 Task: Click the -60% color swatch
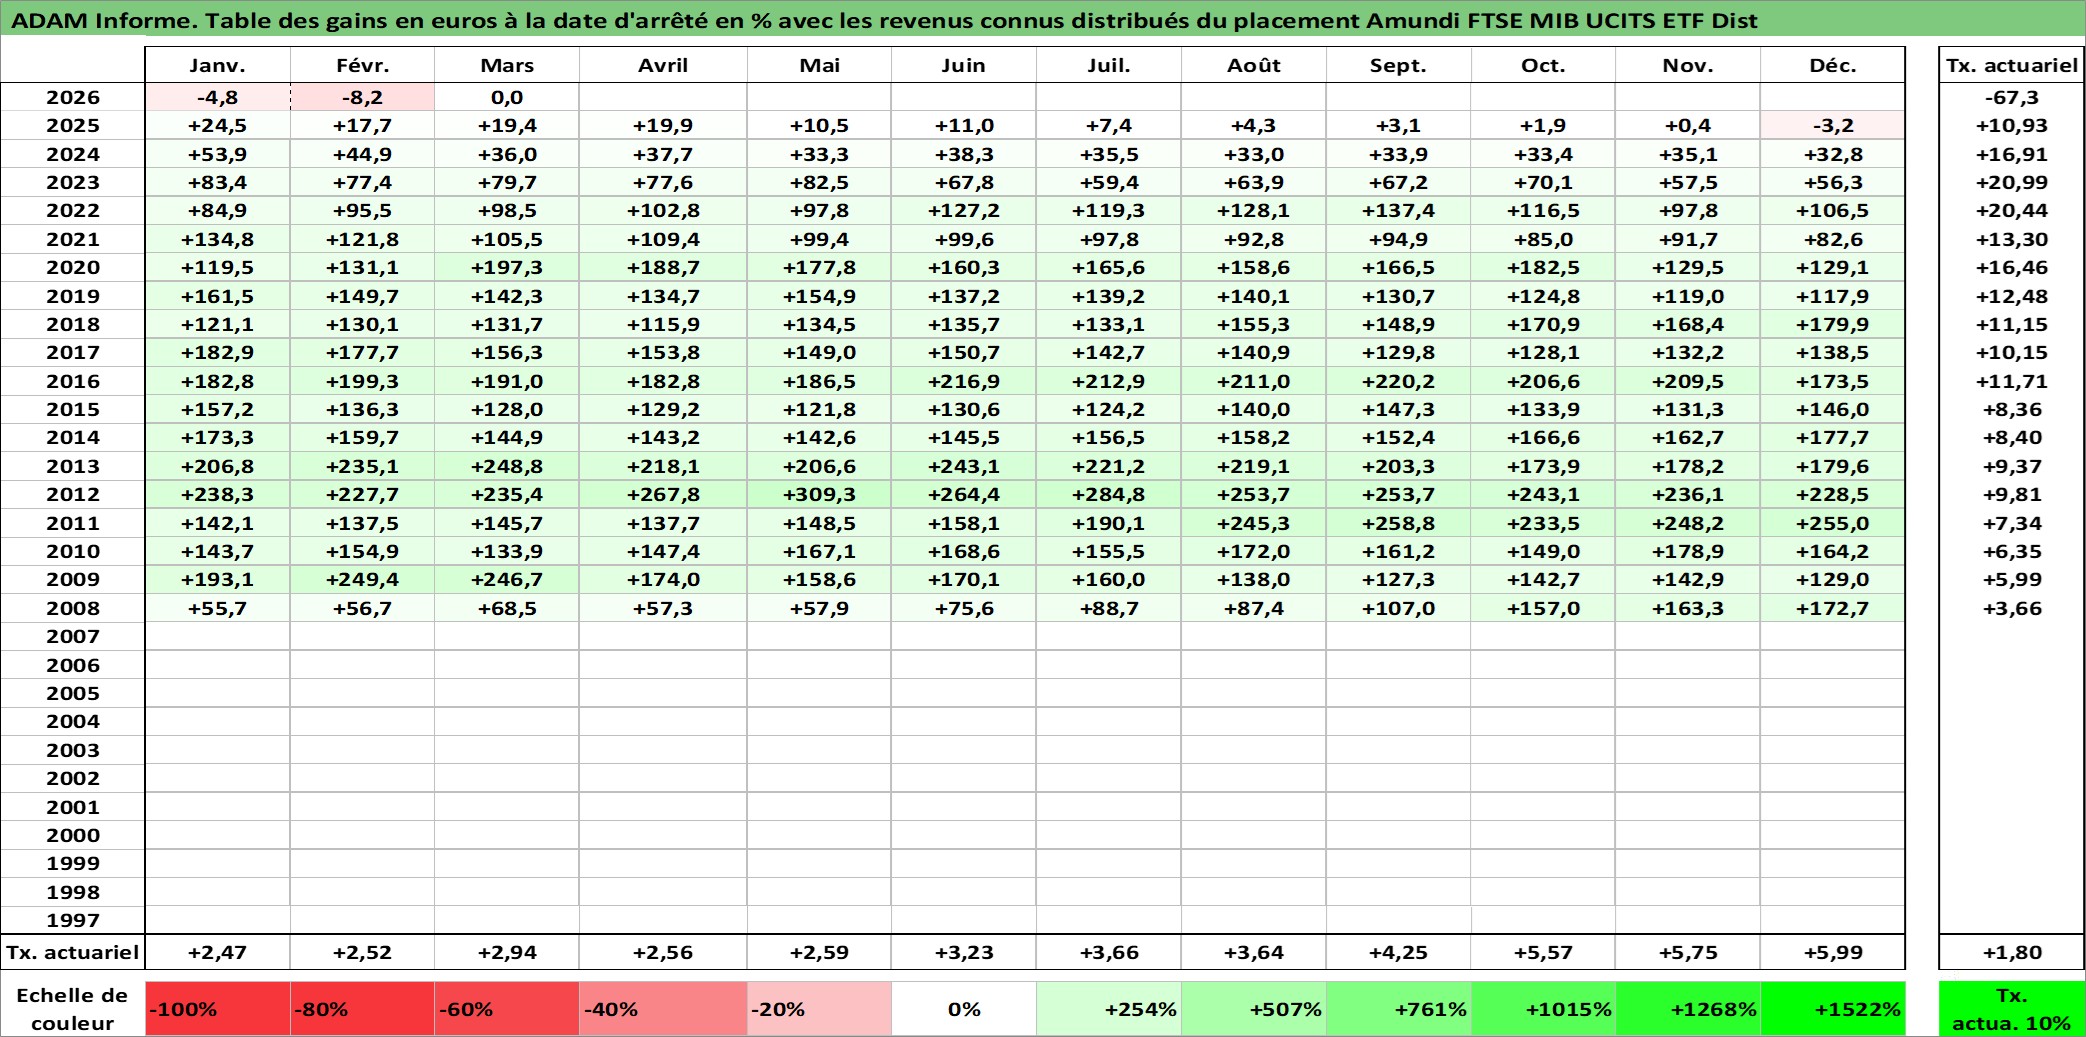coord(507,1009)
